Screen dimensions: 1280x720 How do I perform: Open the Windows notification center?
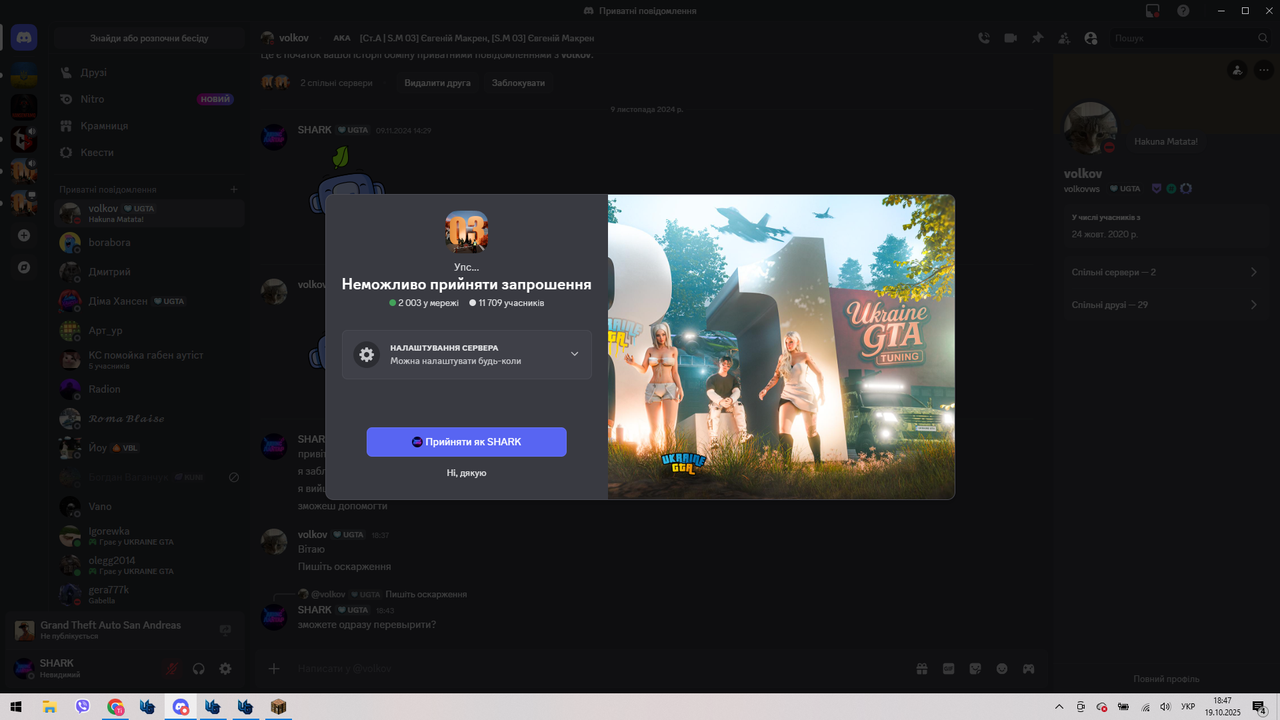click(1260, 707)
